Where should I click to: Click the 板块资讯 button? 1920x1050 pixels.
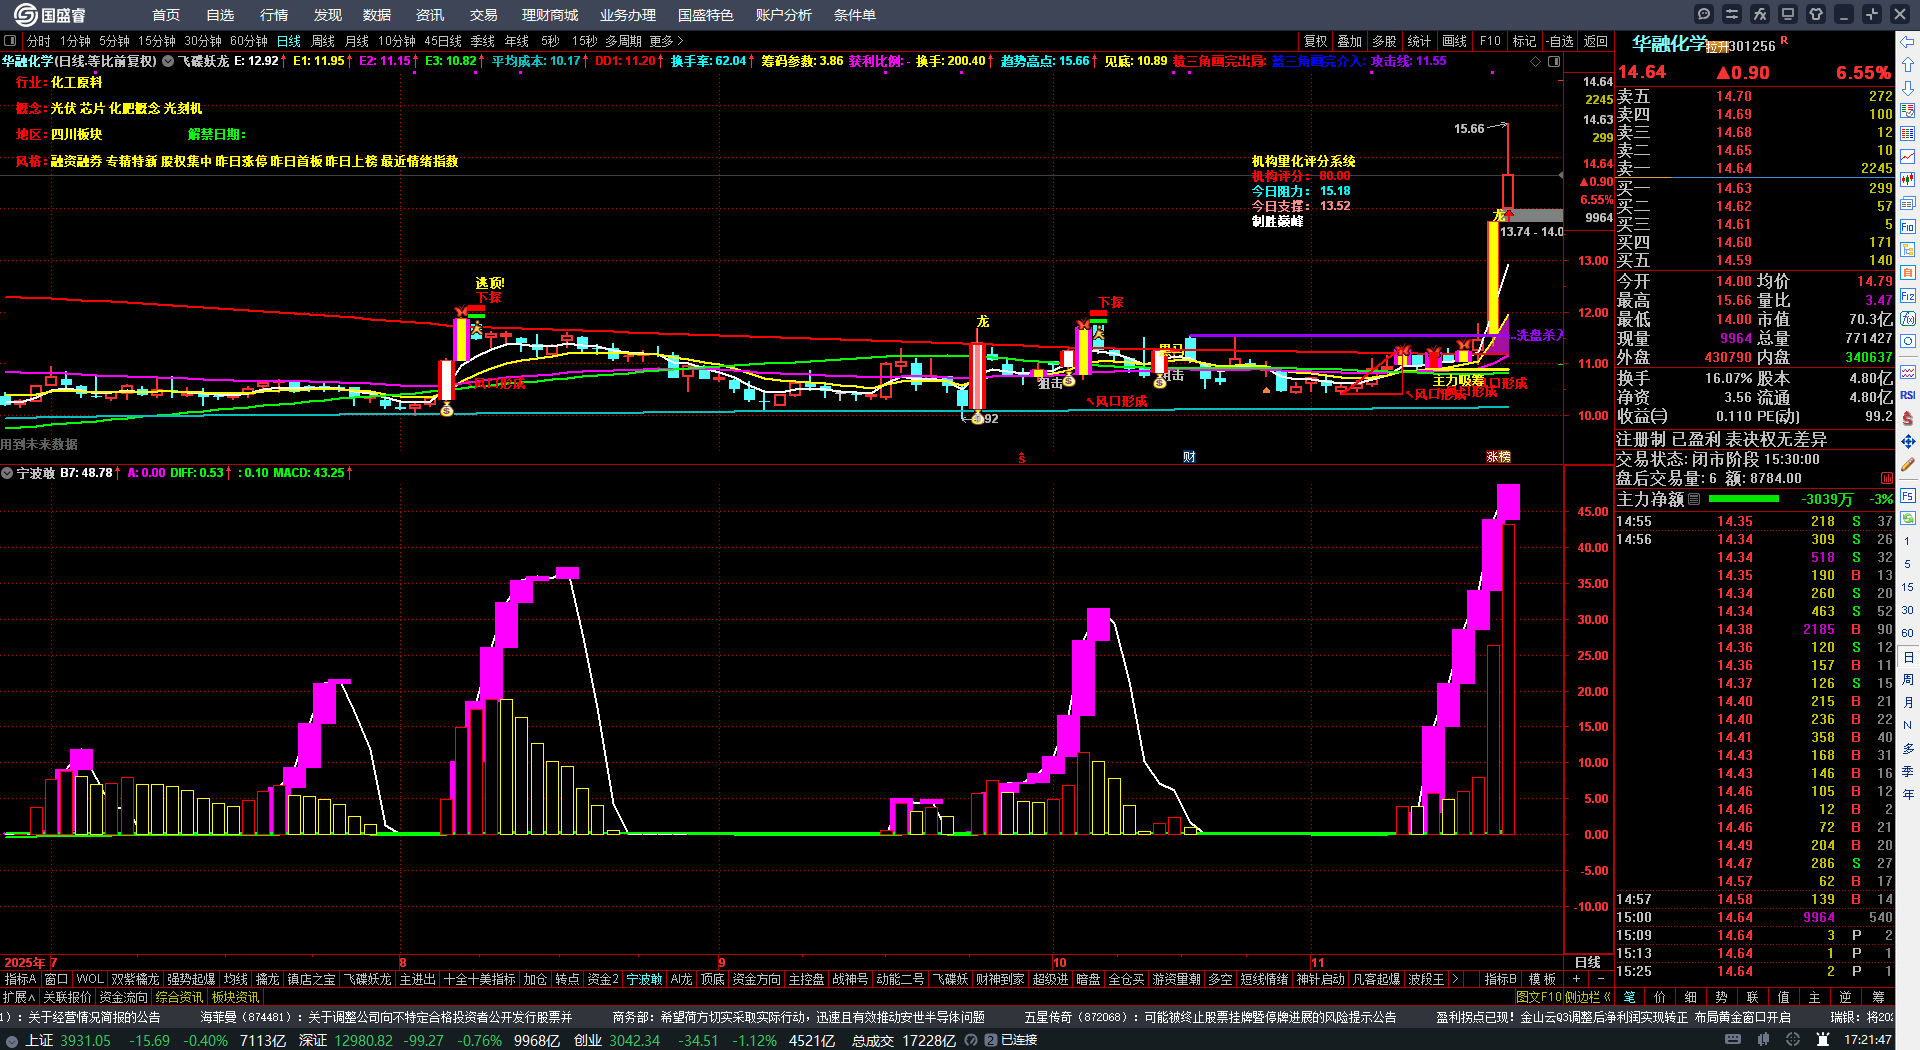235,997
